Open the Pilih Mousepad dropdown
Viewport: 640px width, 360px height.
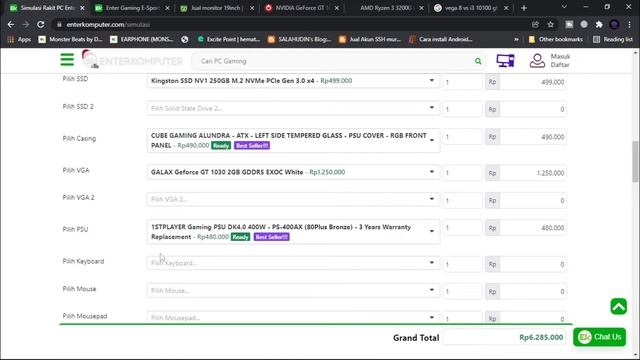click(293, 318)
